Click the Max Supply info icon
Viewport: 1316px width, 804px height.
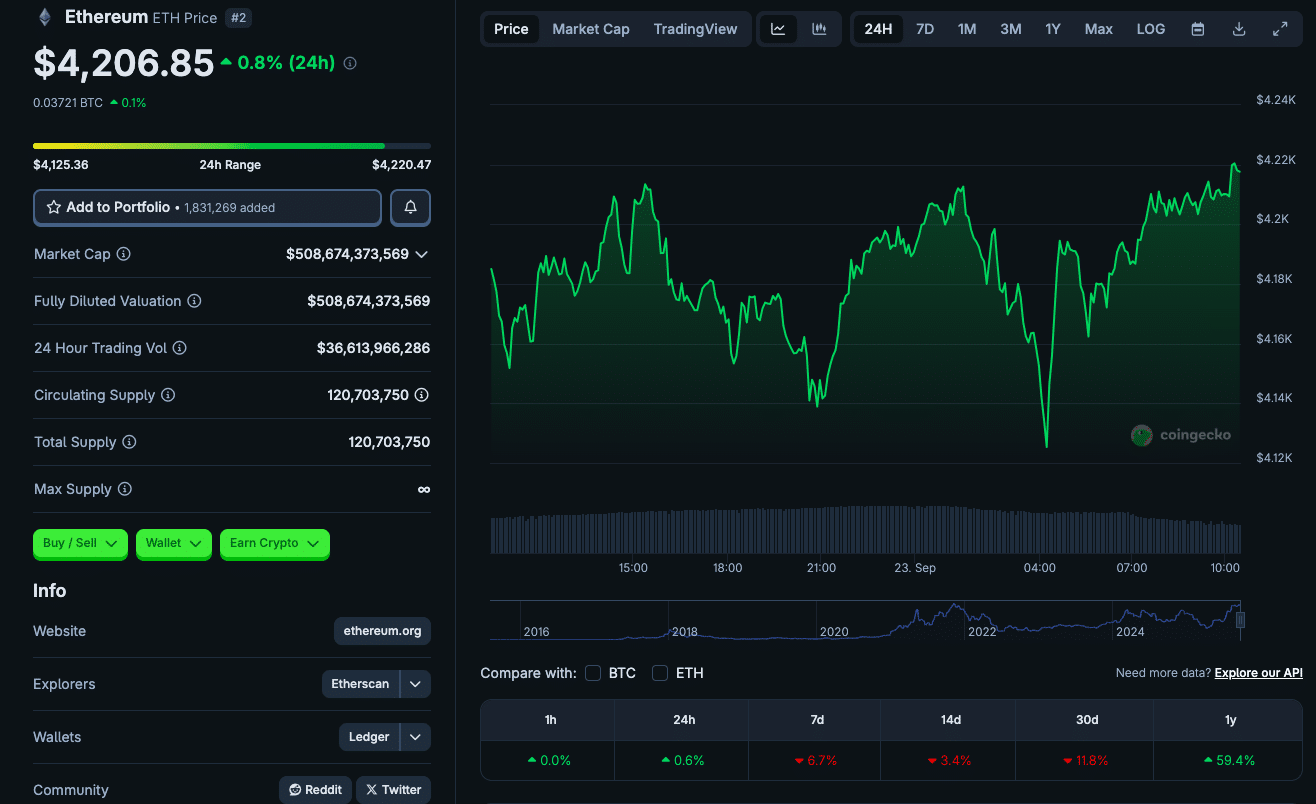125,489
